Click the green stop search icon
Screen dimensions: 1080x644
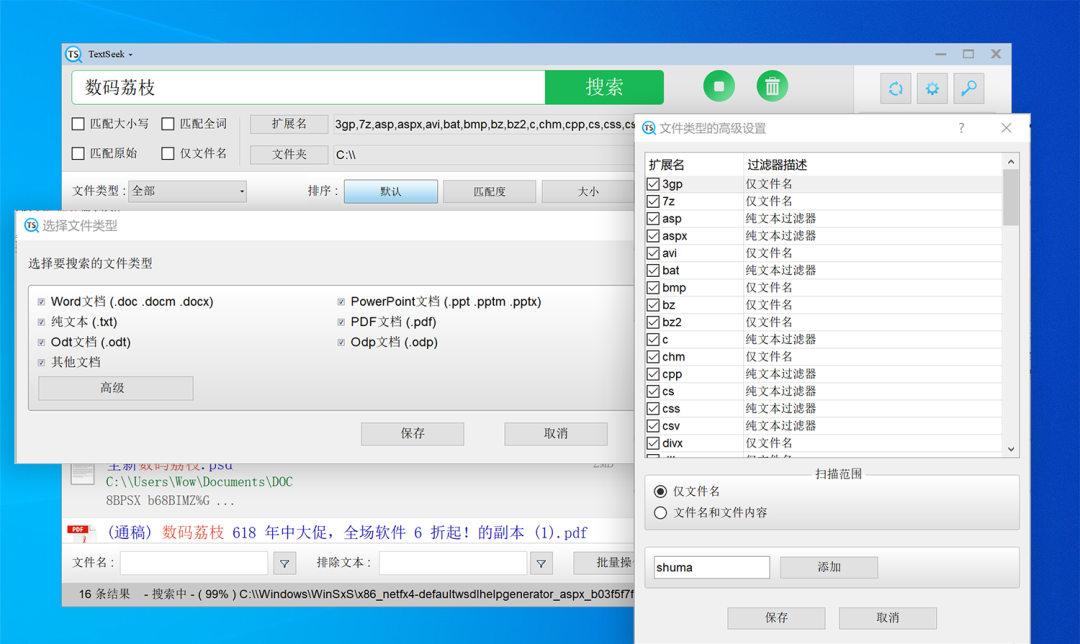pyautogui.click(x=719, y=87)
